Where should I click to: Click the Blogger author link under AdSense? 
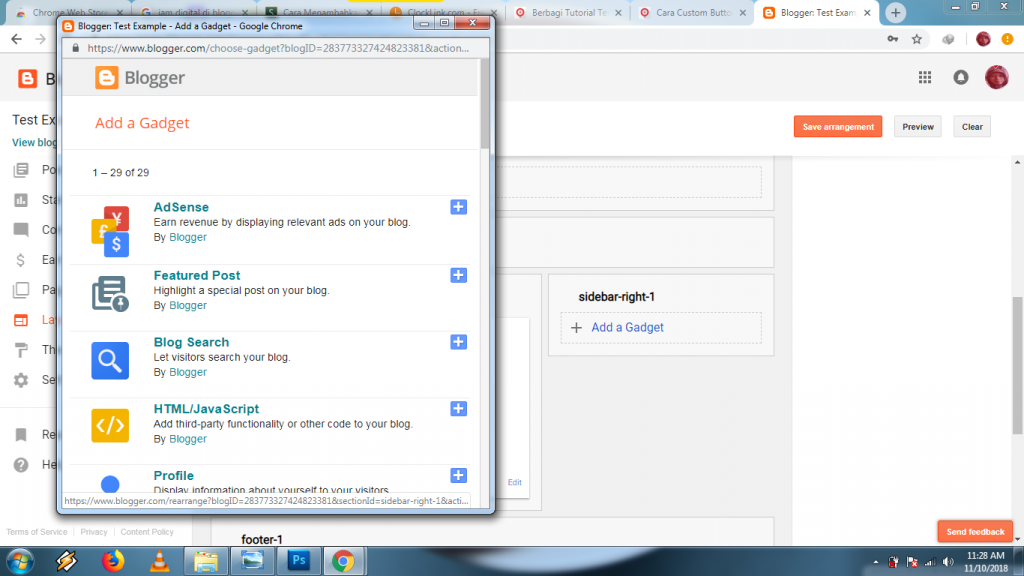tap(188, 237)
